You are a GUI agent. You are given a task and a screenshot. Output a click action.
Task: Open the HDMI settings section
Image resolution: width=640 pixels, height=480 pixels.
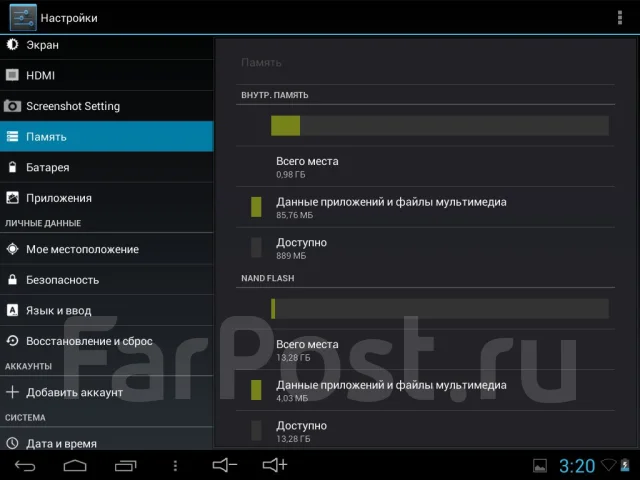click(107, 75)
